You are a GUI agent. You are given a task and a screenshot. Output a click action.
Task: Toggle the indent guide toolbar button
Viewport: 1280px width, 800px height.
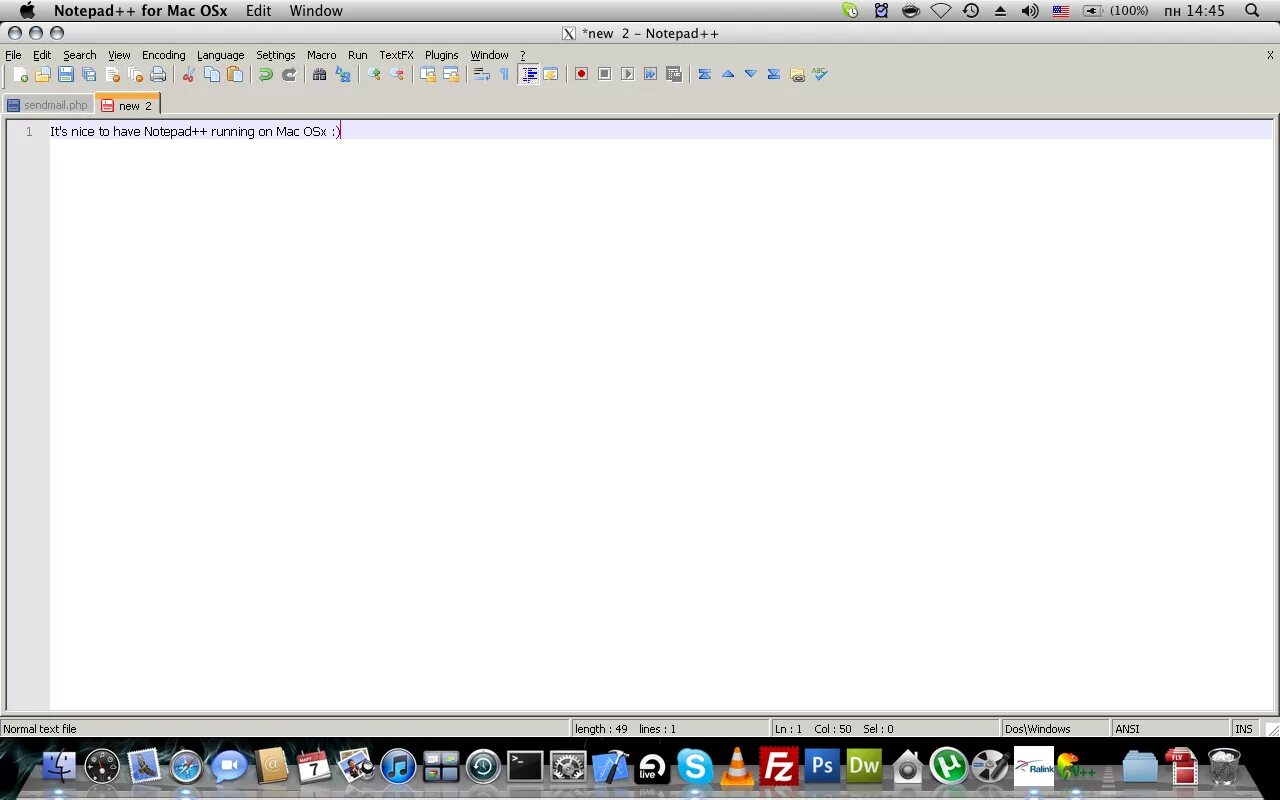528,74
